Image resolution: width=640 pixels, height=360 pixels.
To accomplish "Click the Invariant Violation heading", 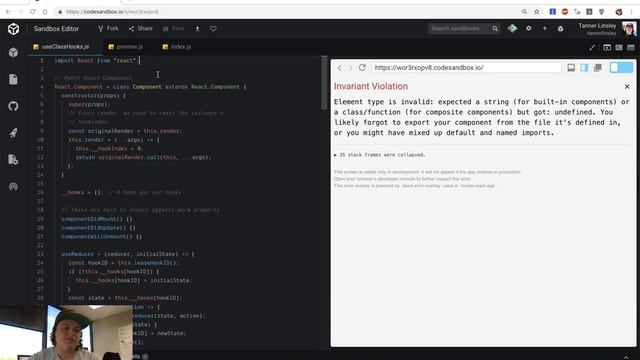I will click(x=371, y=87).
